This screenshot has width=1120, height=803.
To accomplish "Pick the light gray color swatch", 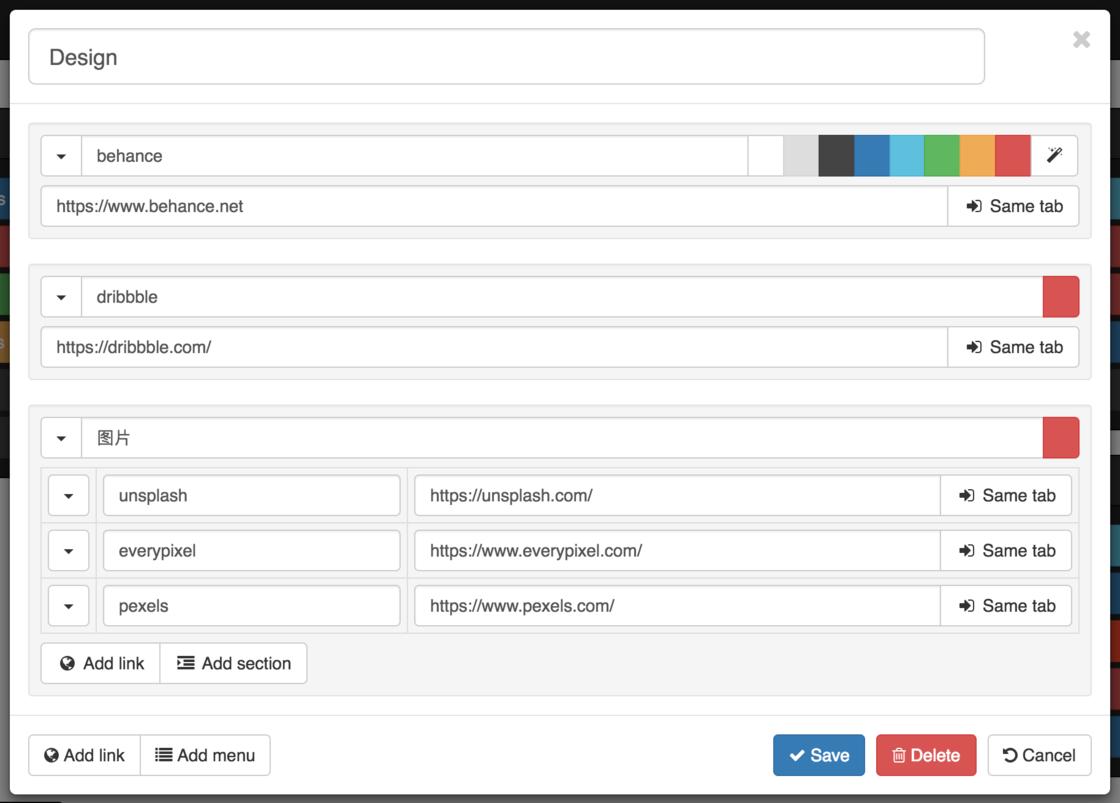I will (x=801, y=156).
